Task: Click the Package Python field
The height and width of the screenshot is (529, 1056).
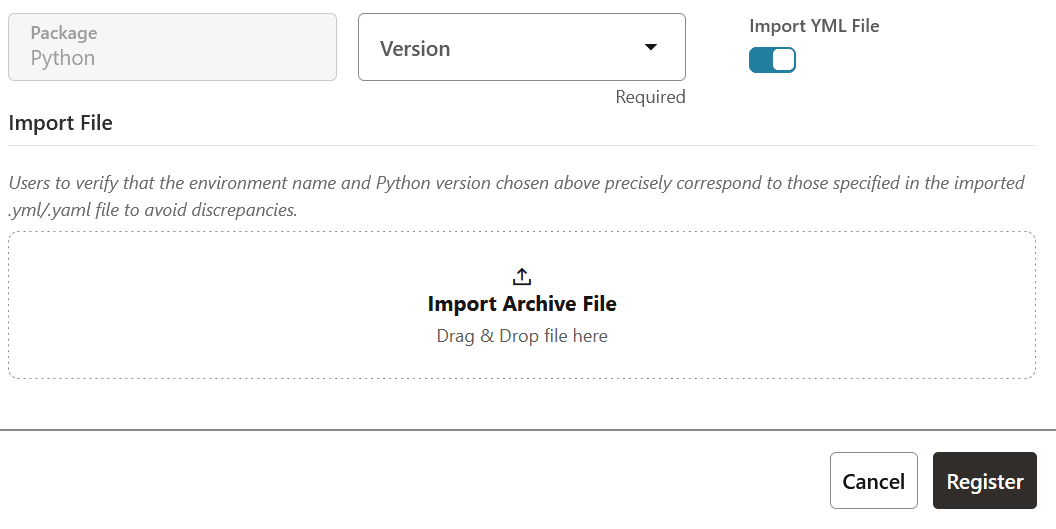Action: 172,47
